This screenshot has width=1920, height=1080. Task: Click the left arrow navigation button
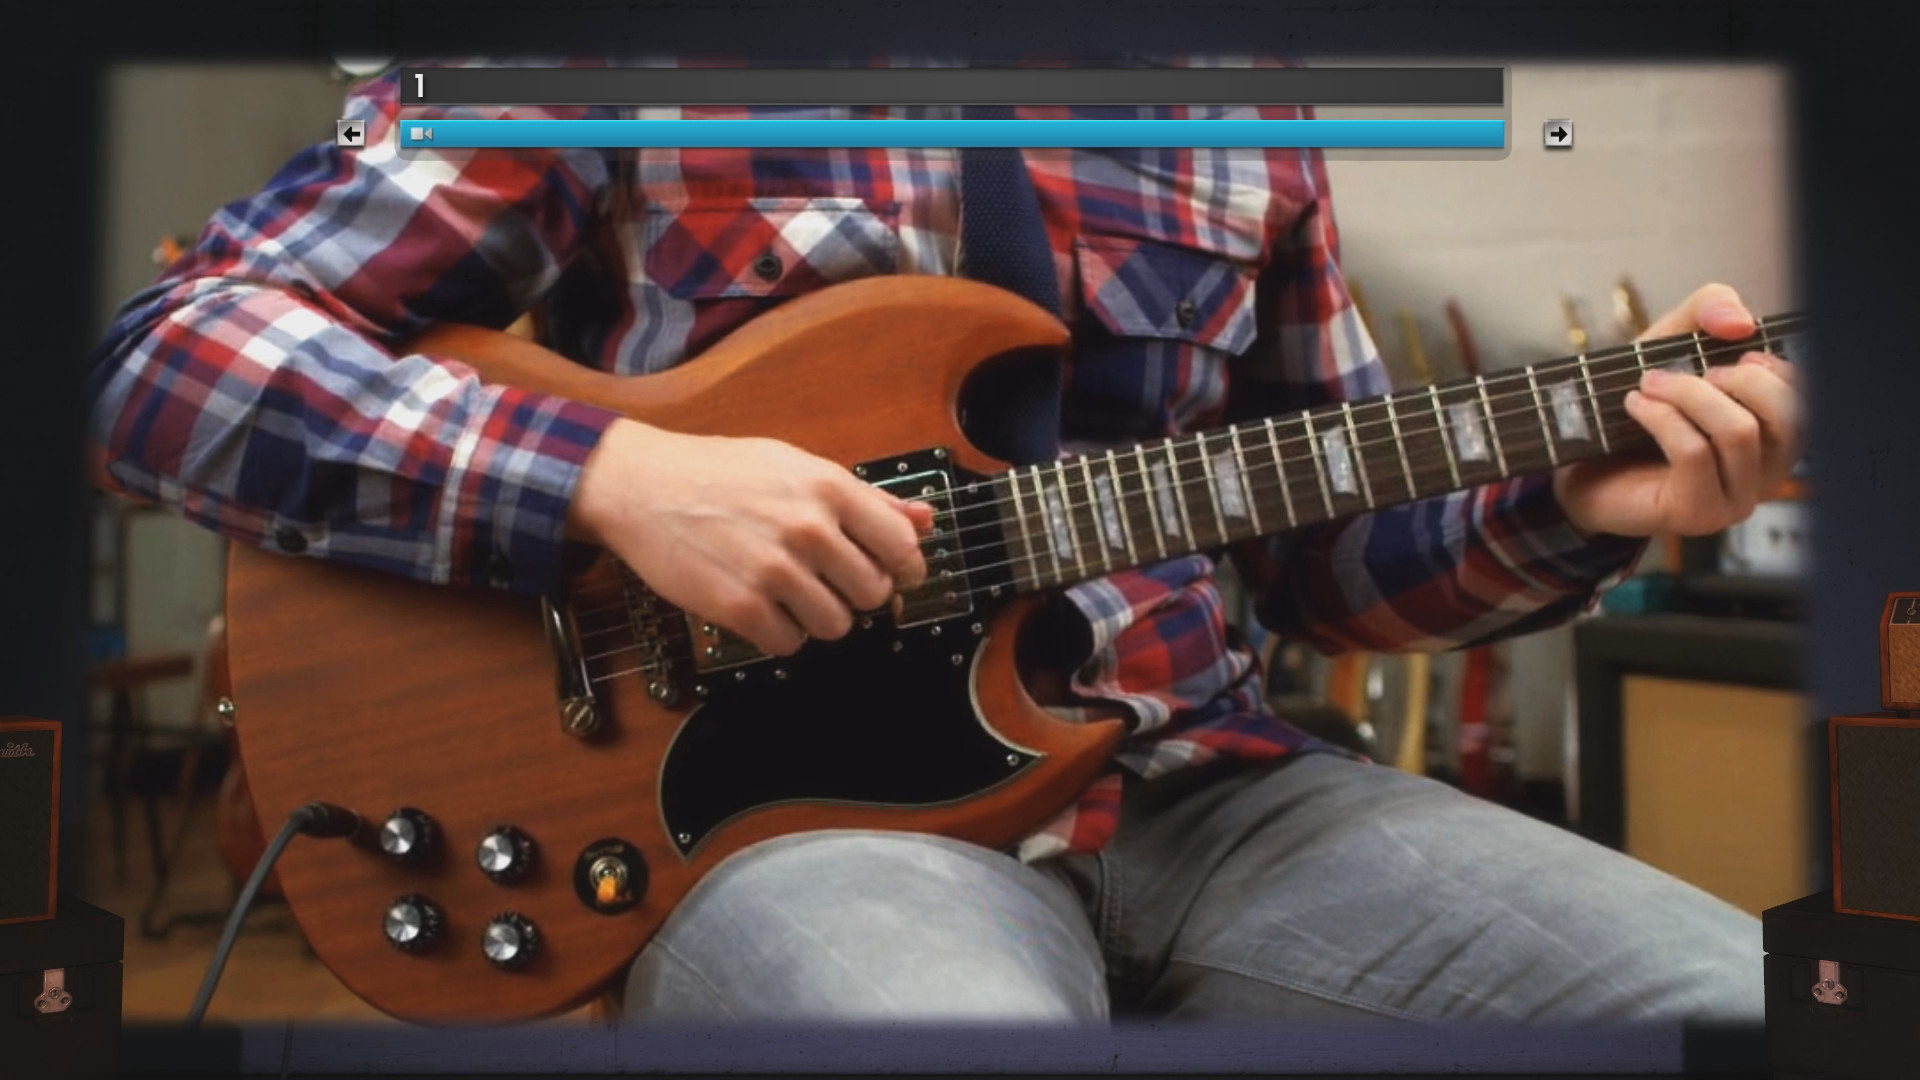coord(349,132)
